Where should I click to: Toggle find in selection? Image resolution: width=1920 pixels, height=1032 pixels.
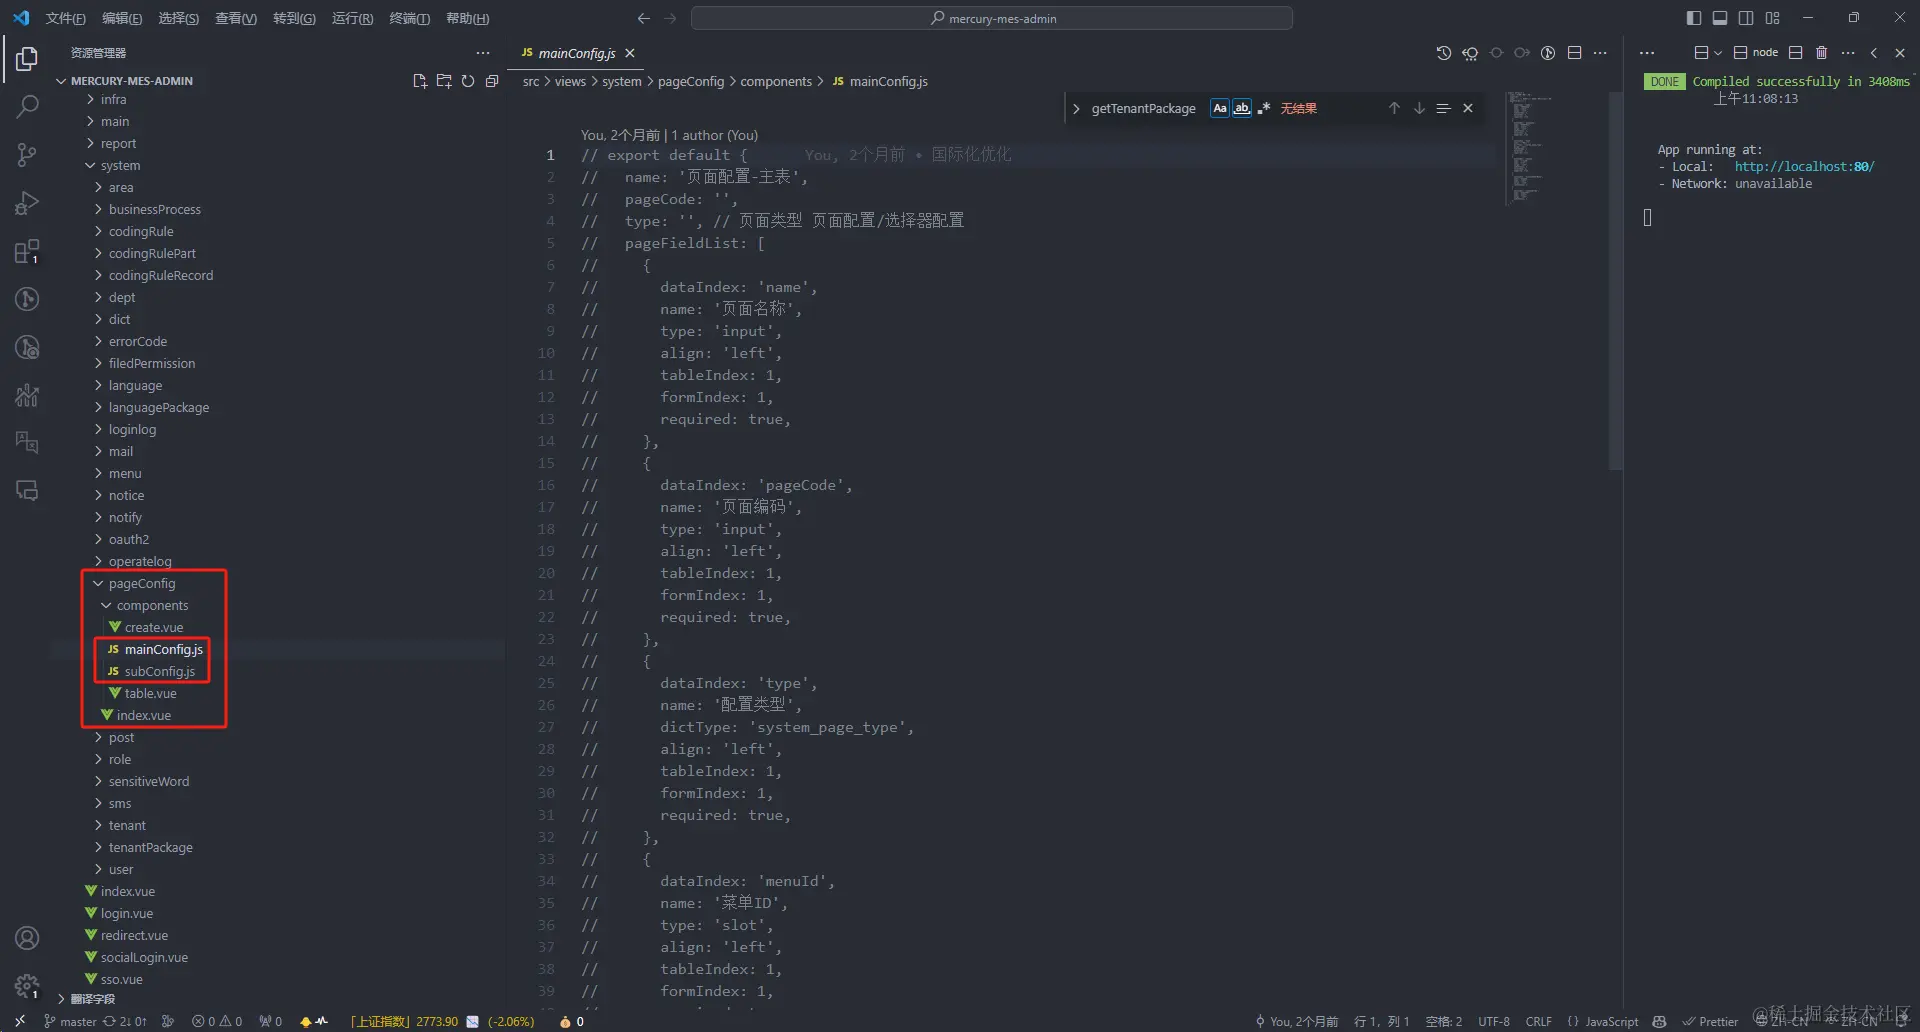coord(1443,108)
